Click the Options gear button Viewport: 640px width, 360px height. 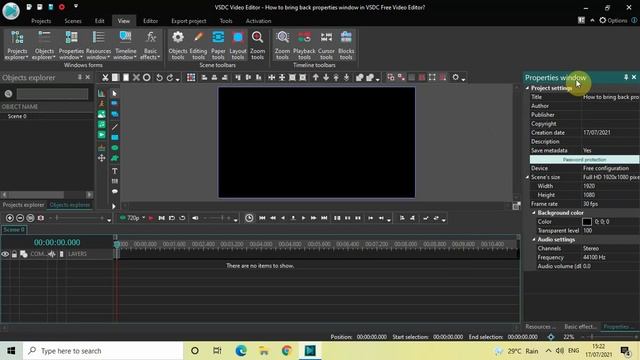point(613,20)
